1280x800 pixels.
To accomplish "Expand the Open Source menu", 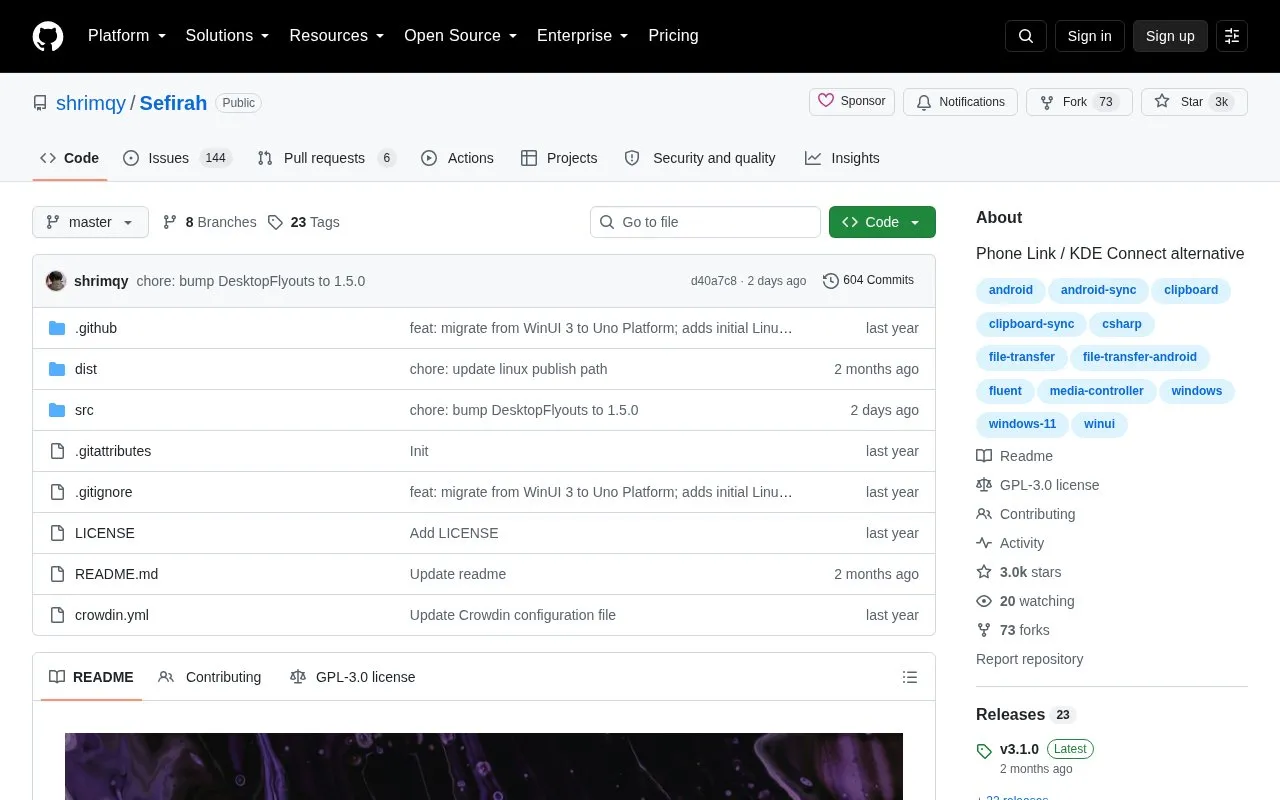I will point(461,36).
